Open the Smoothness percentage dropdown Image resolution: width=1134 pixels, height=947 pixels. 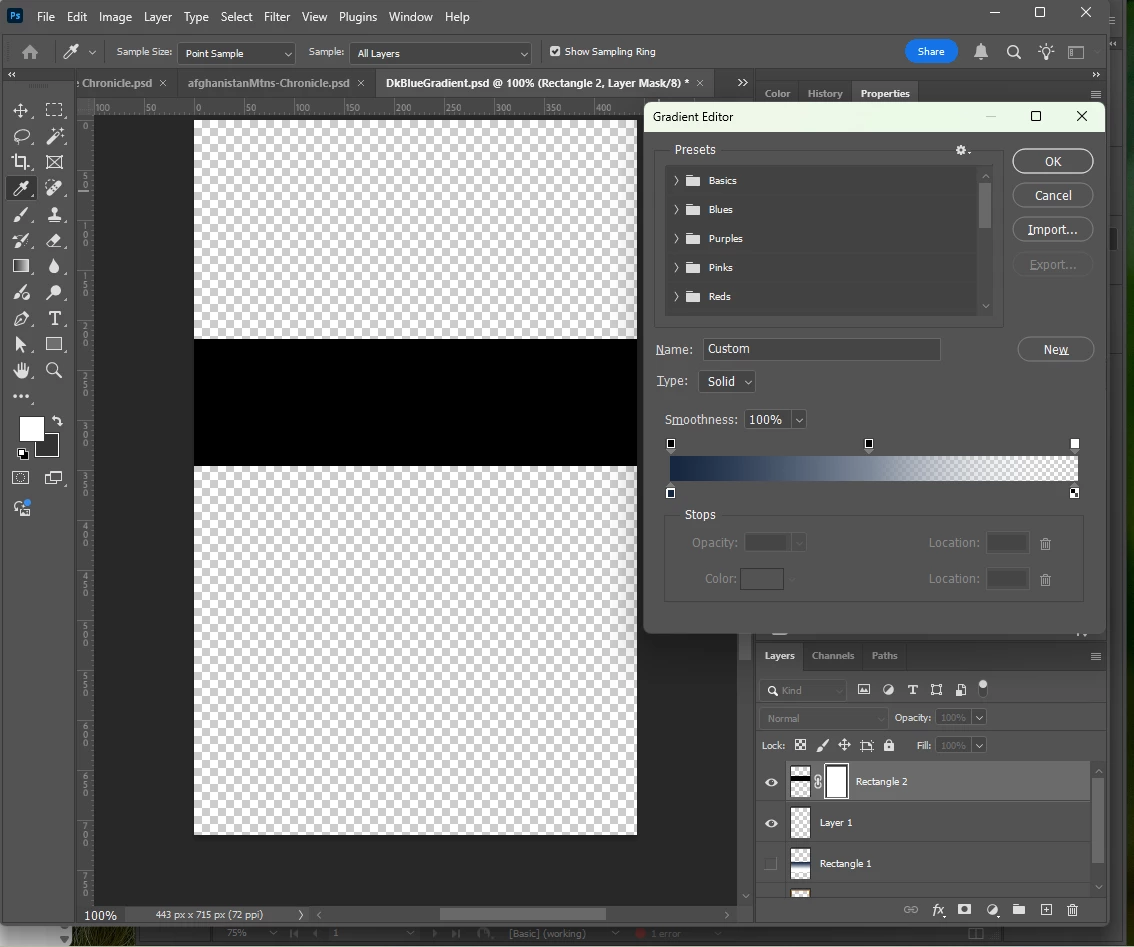point(799,420)
